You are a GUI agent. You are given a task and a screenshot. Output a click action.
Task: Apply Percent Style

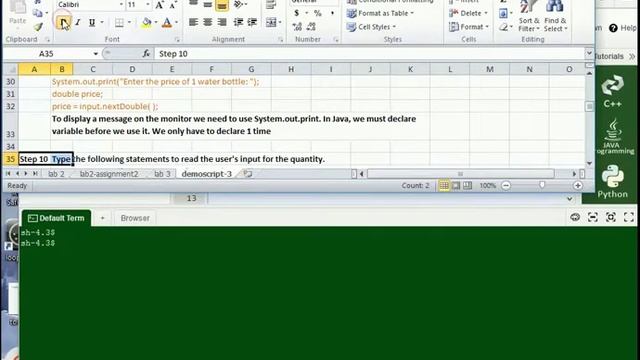[318, 13]
